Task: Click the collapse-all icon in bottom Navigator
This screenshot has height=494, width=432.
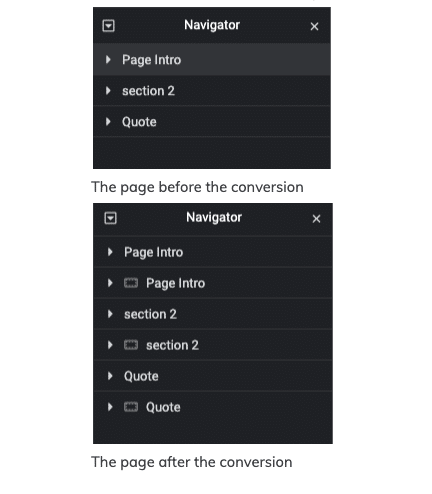Action: coord(110,218)
